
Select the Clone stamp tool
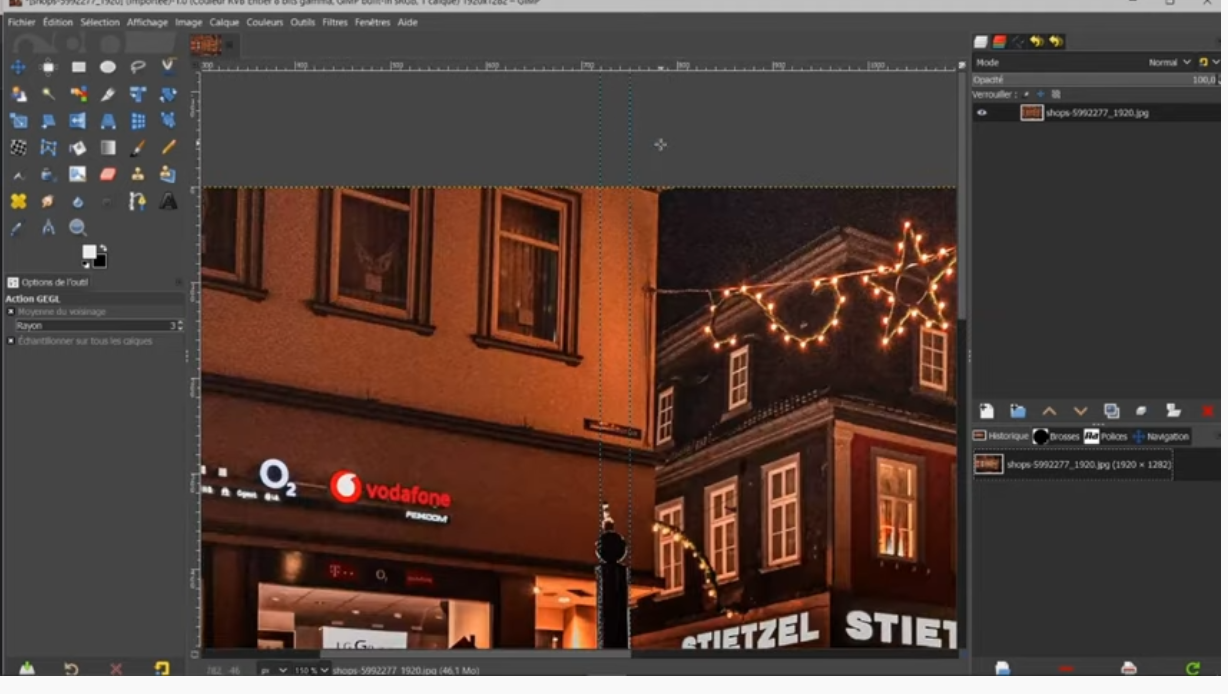tap(138, 174)
